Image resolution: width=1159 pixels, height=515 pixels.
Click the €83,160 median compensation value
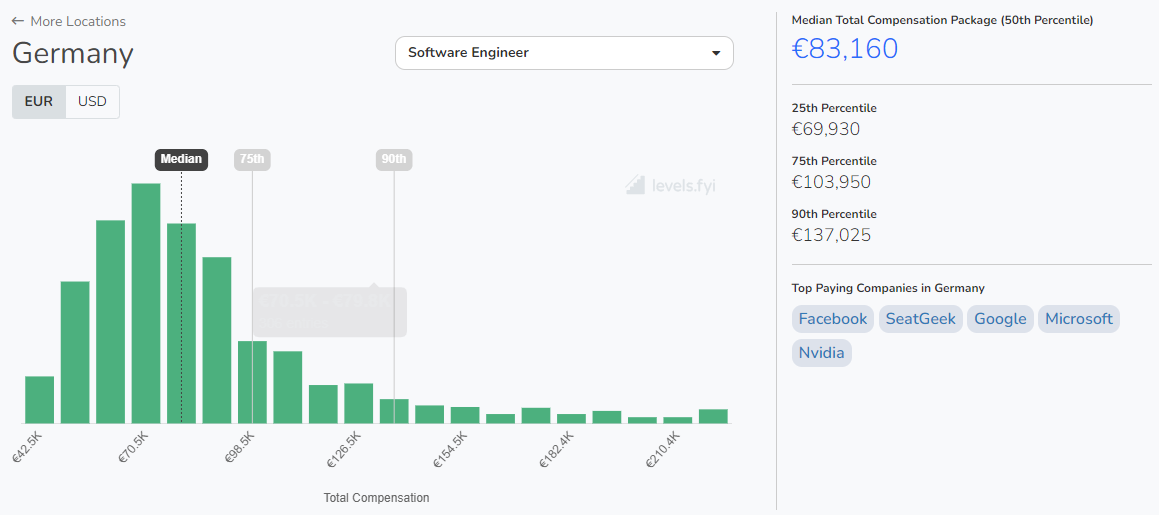tap(845, 48)
